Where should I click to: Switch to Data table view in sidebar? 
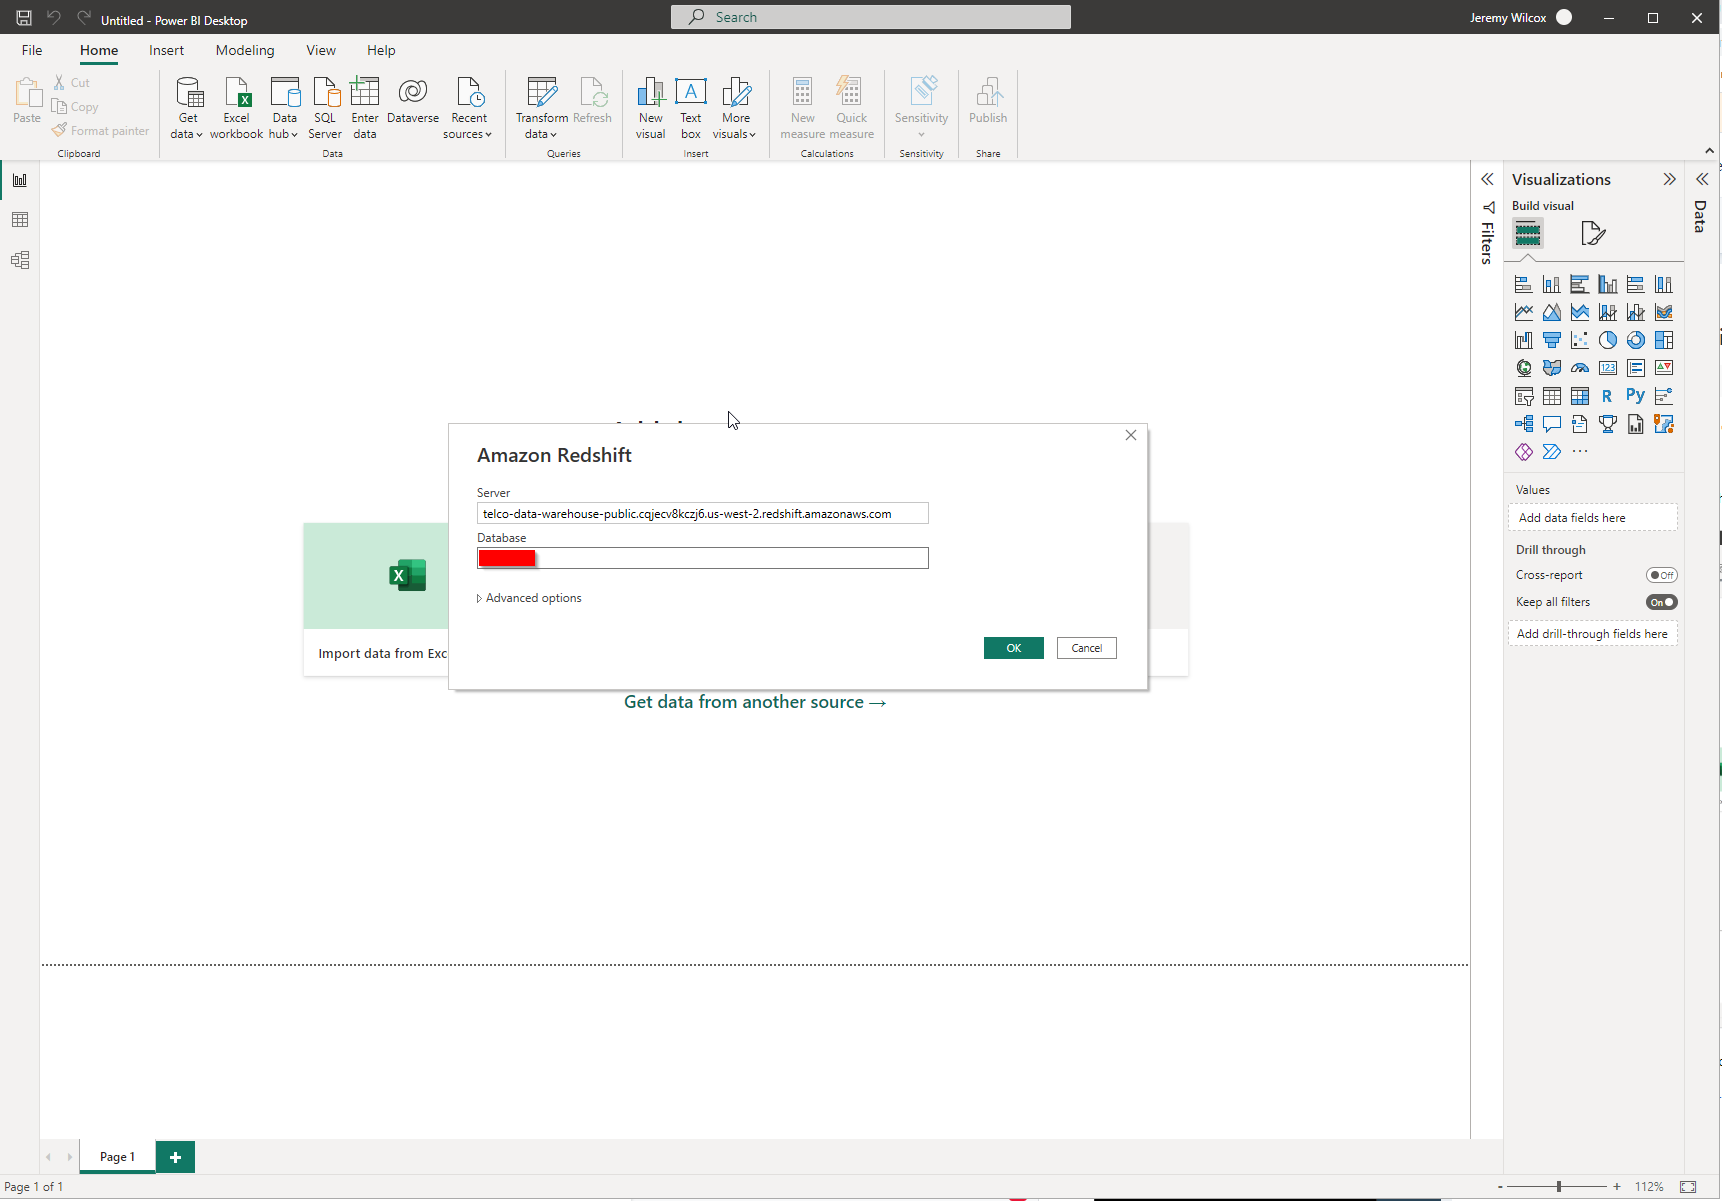click(20, 220)
